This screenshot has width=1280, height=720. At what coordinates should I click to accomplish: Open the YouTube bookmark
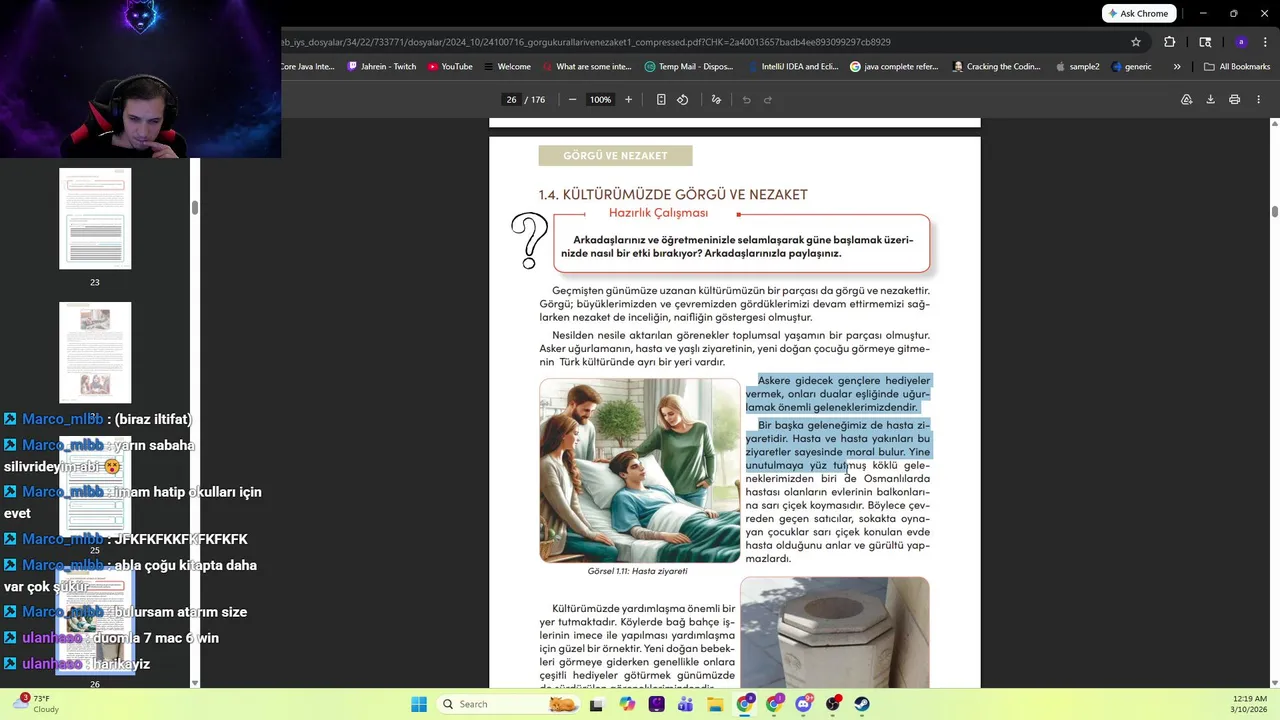point(450,67)
